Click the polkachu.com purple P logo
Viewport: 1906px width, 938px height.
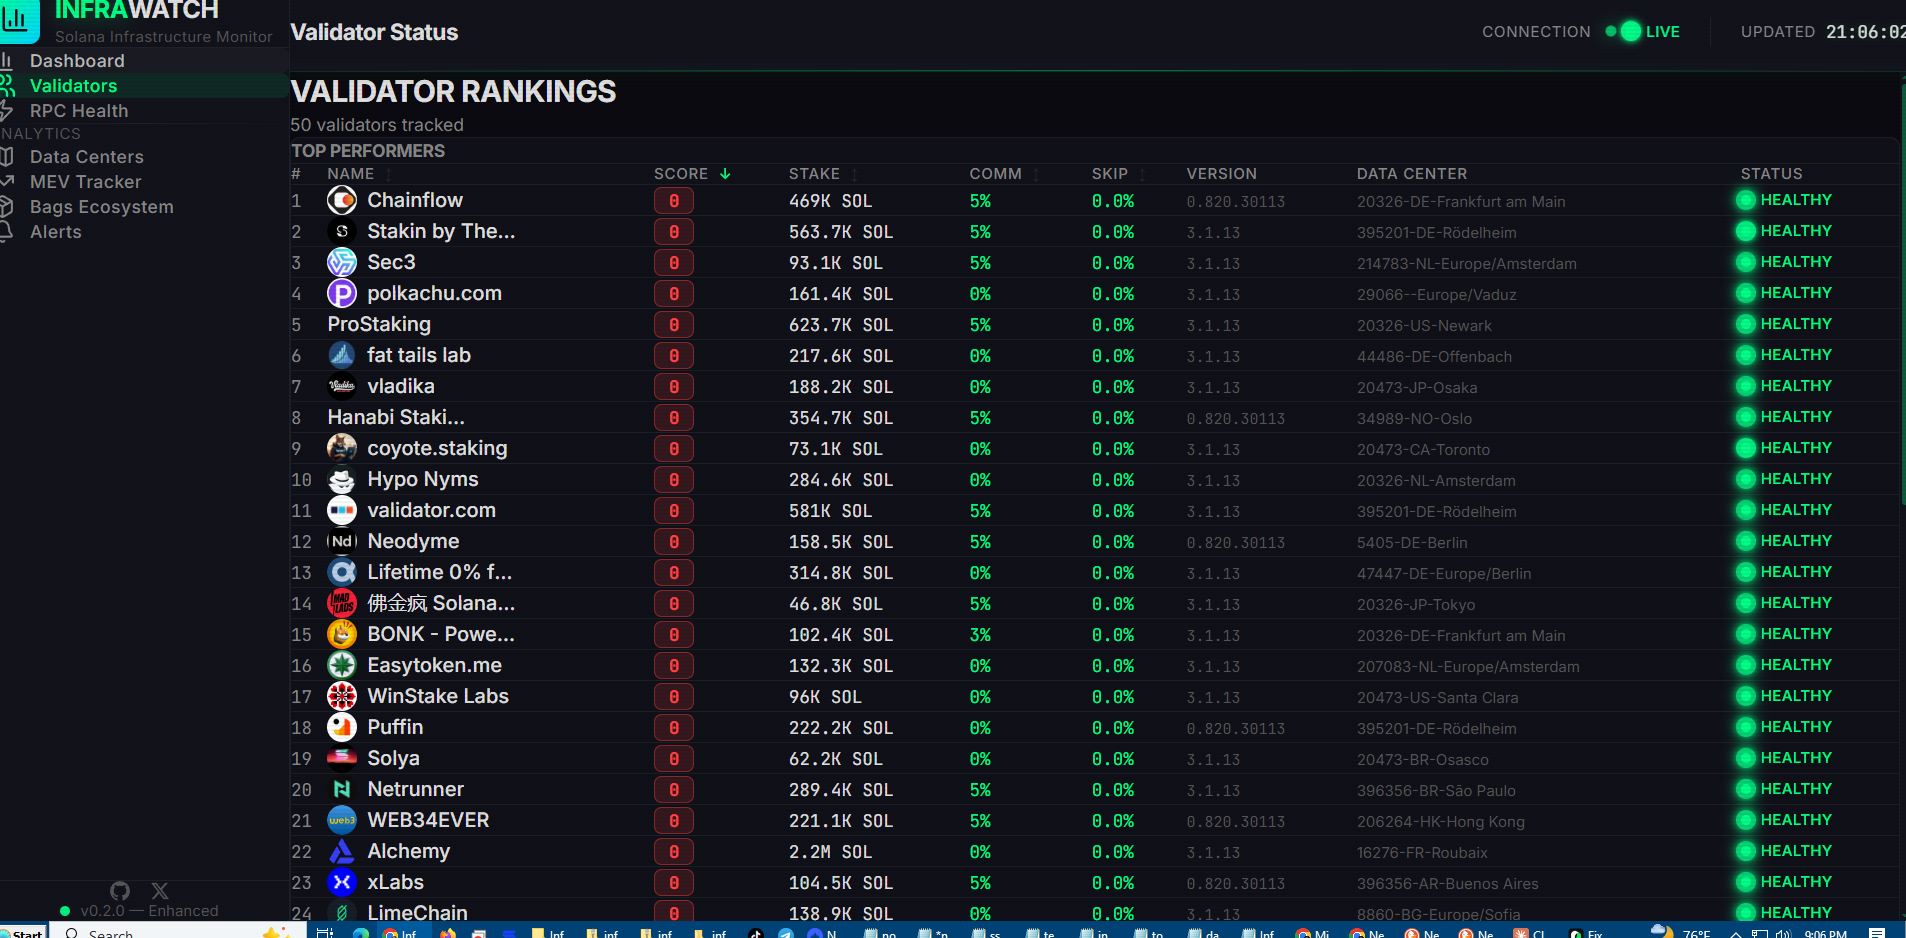point(342,293)
